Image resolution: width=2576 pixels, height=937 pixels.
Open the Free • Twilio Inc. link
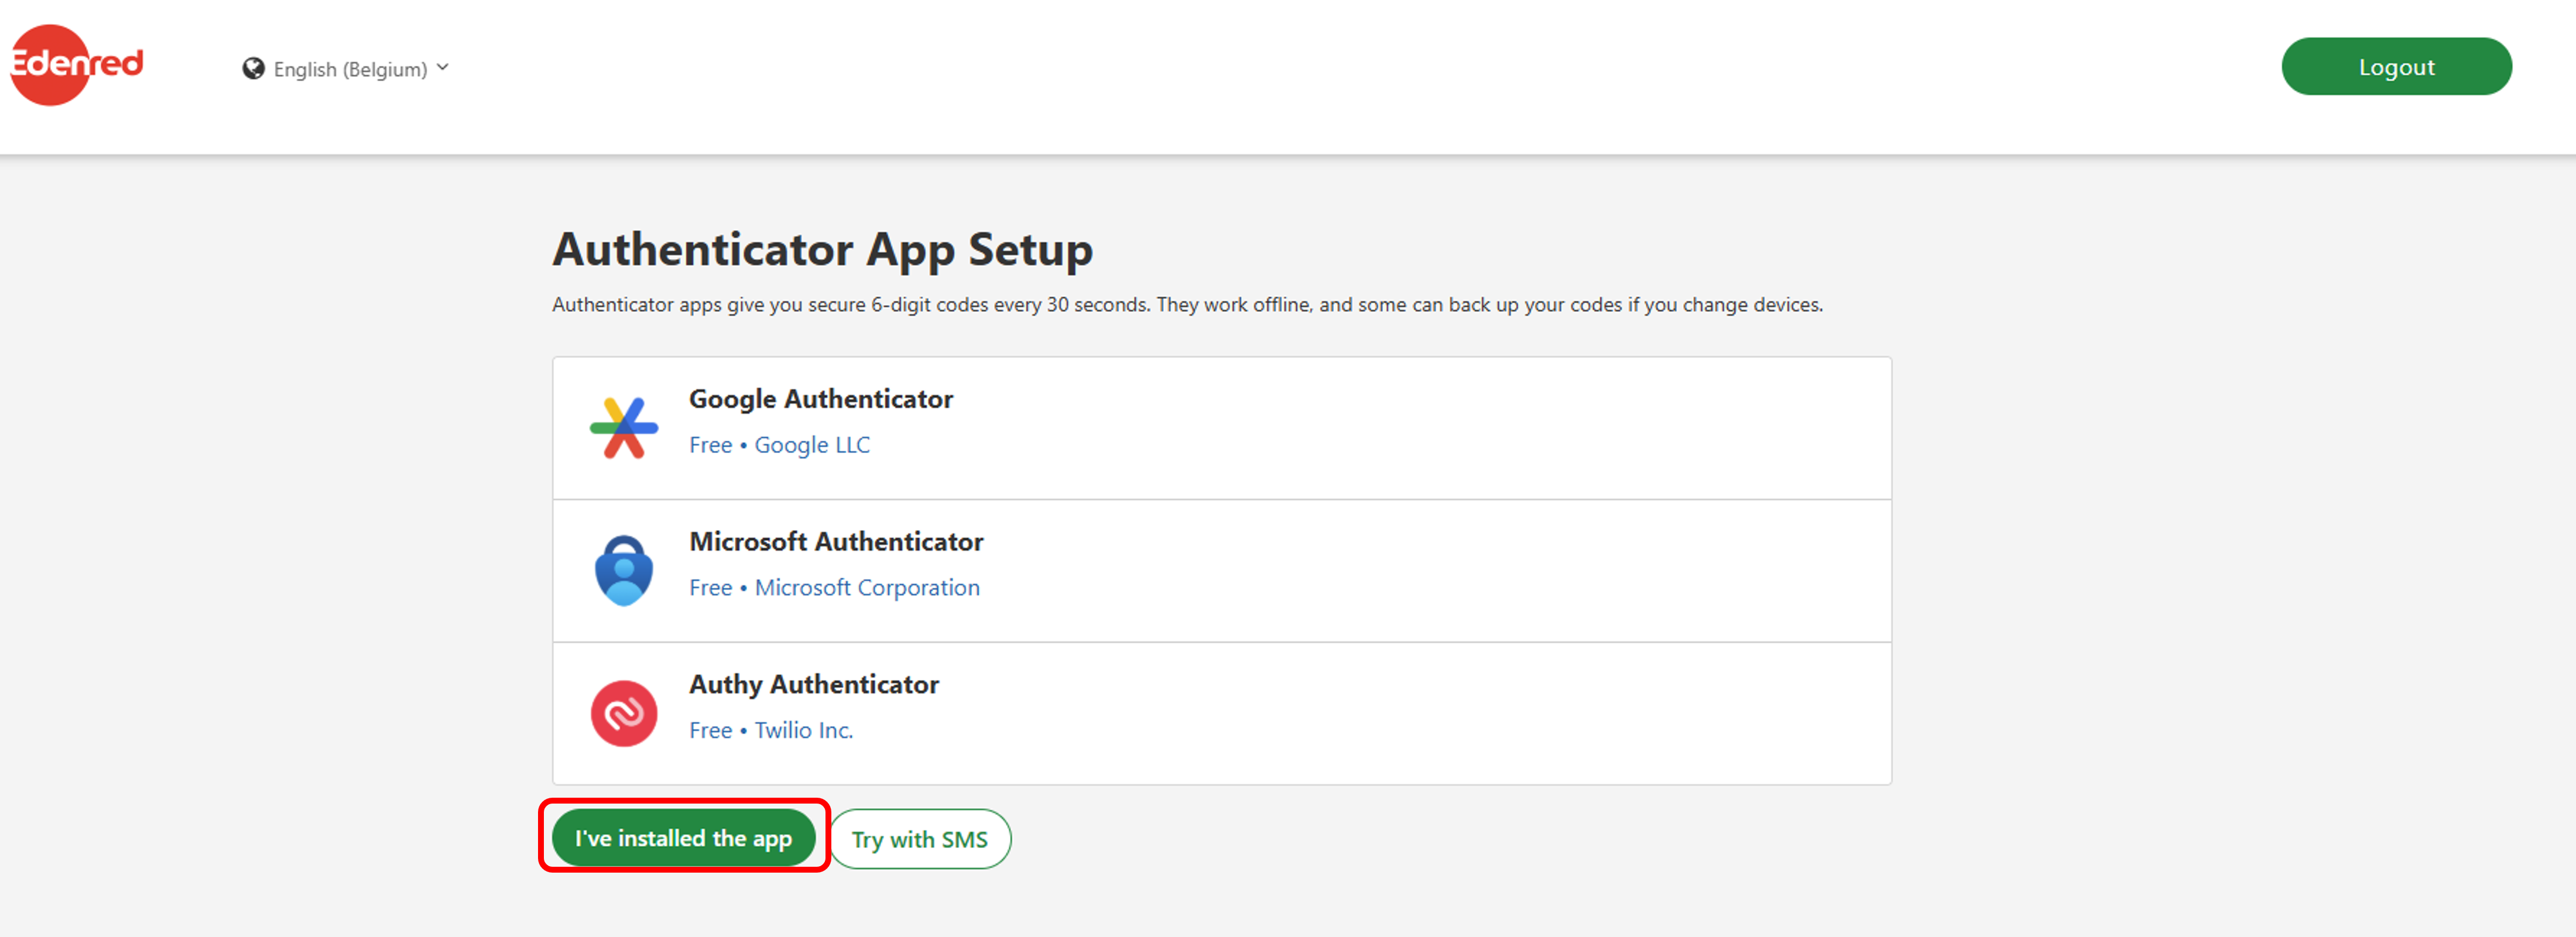tap(771, 730)
